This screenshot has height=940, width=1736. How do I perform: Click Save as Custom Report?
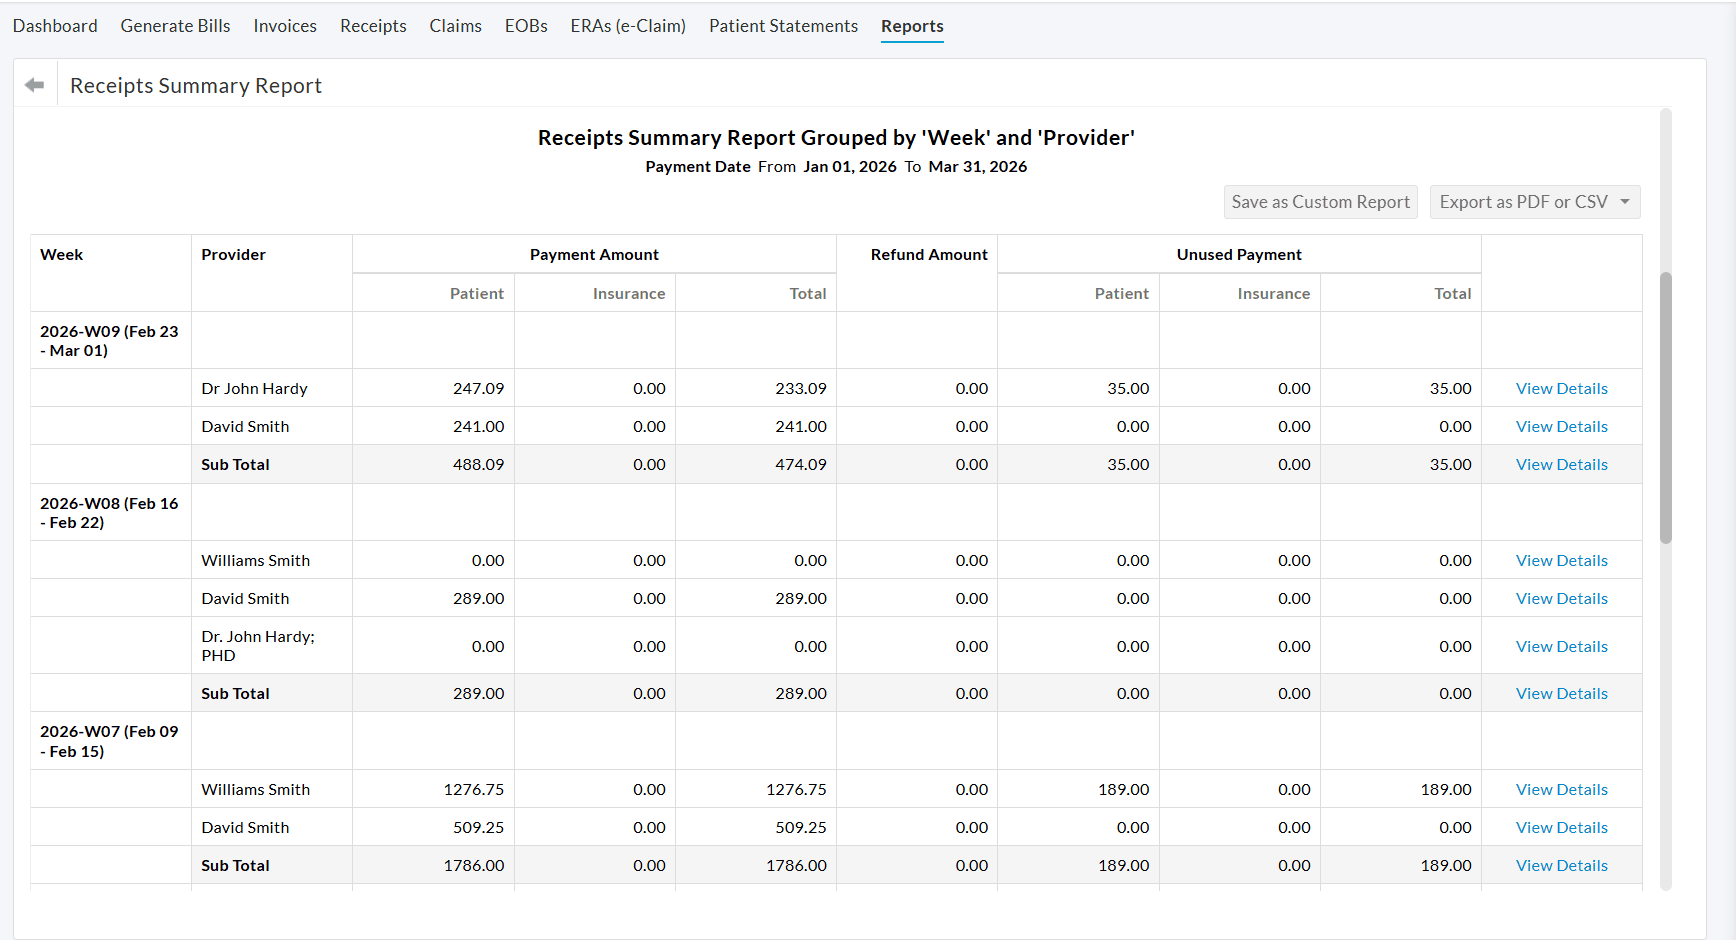click(1320, 201)
